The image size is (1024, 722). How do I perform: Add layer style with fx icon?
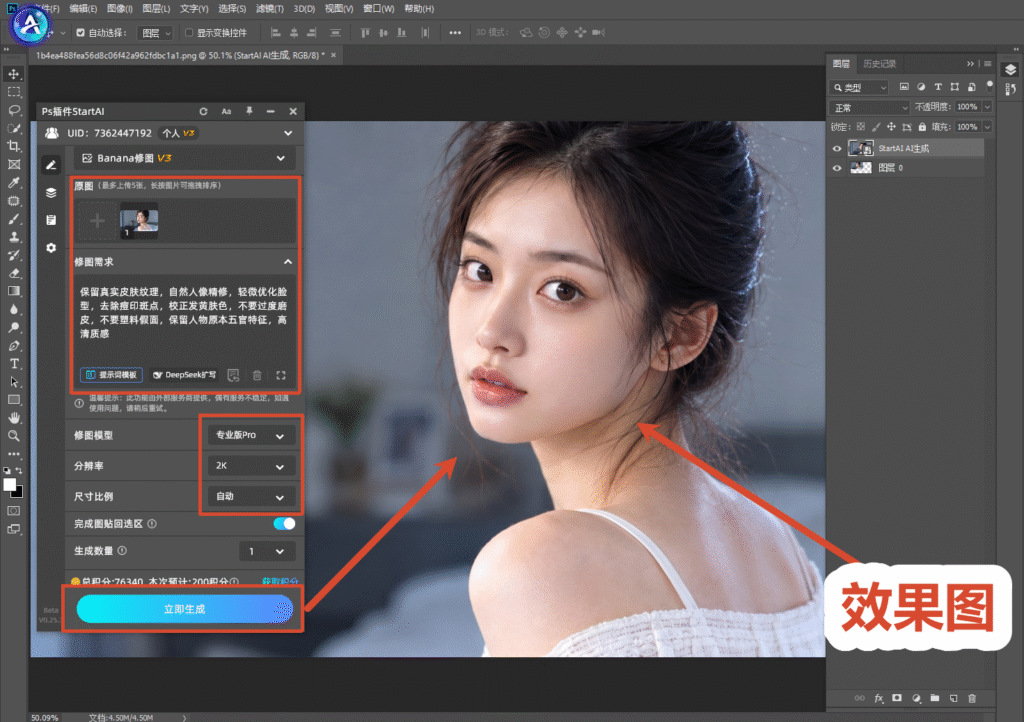[x=878, y=698]
